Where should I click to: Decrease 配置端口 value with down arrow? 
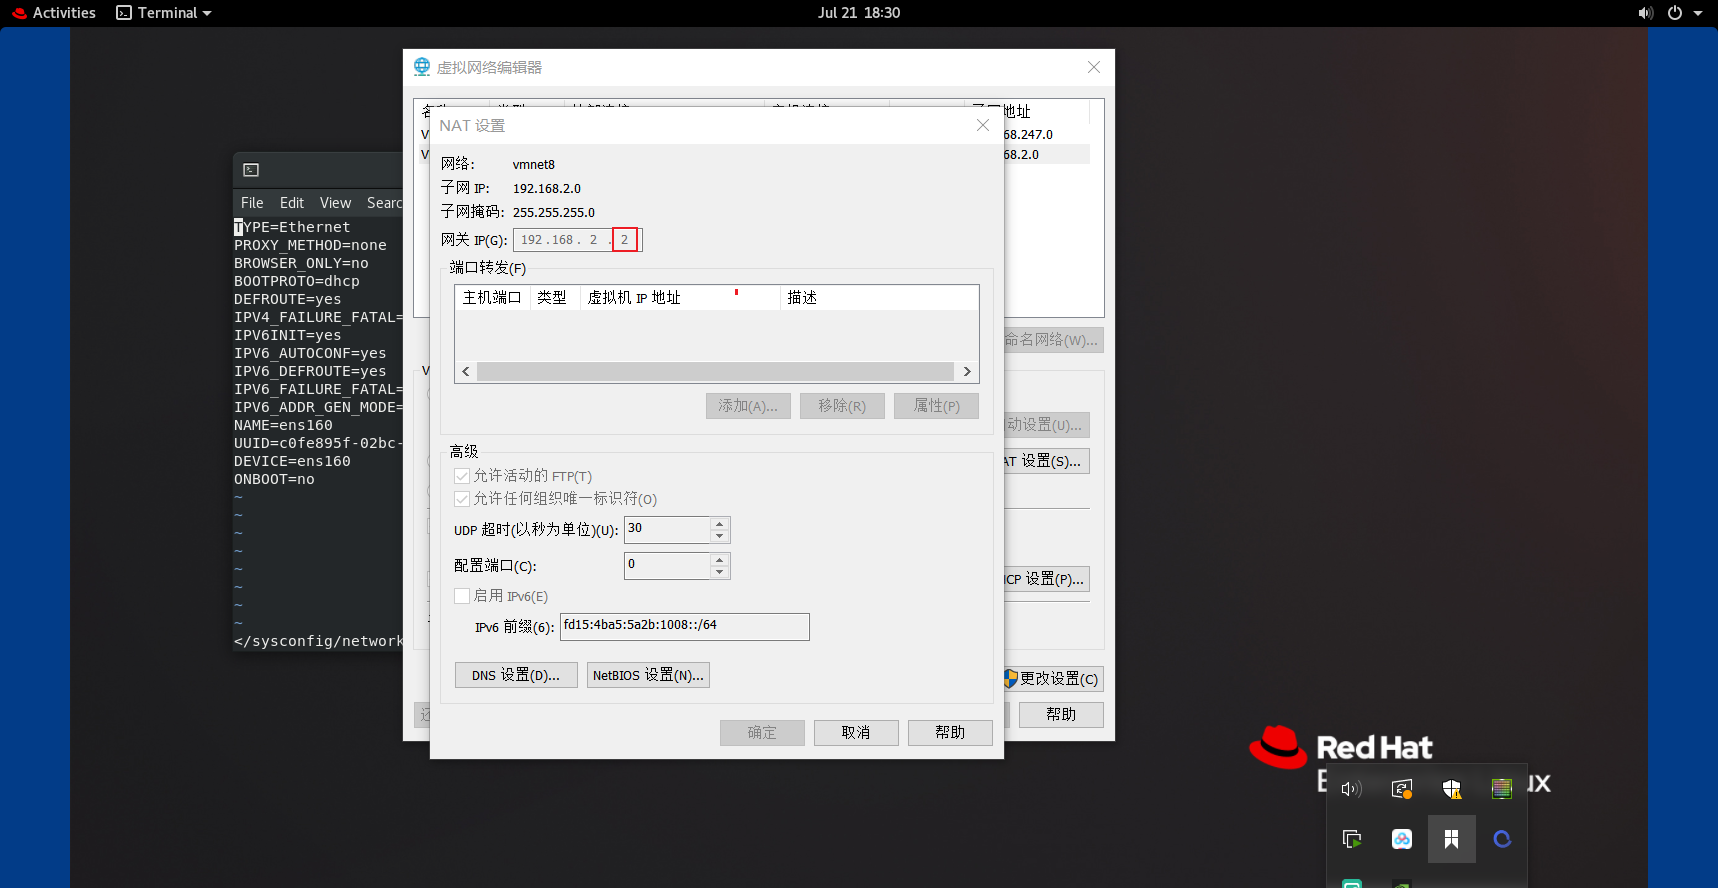(719, 572)
